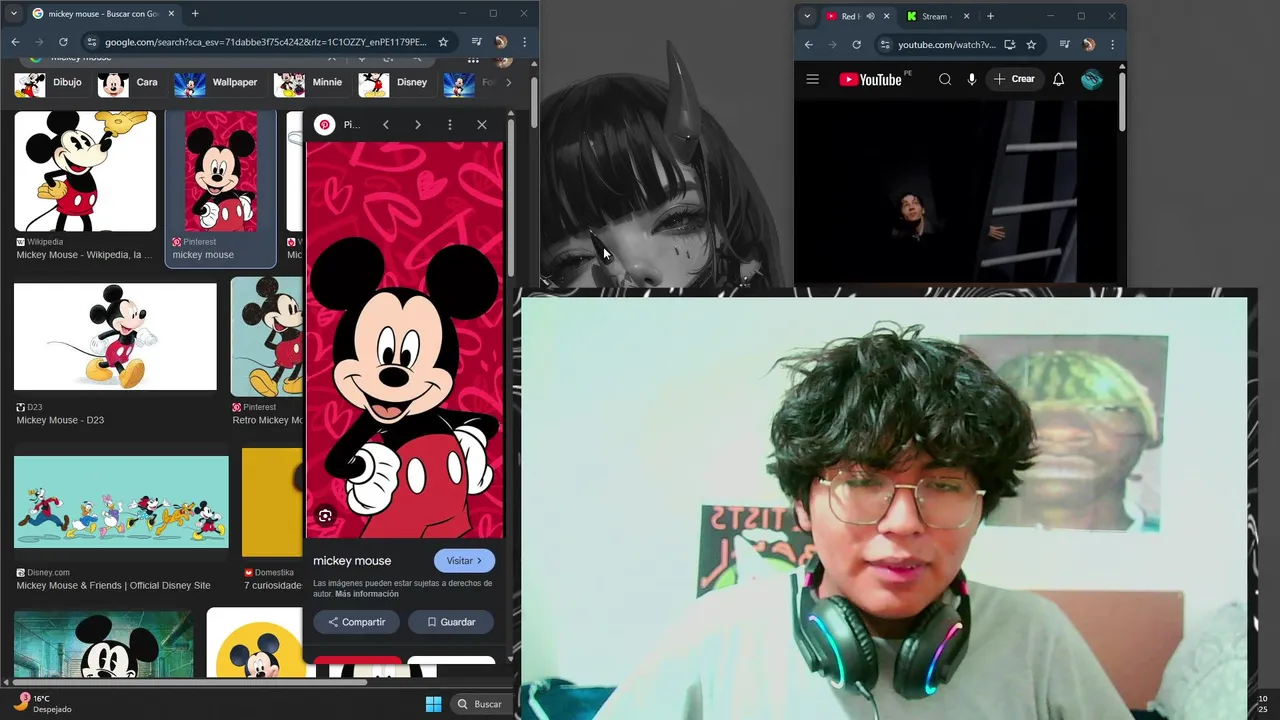The image size is (1280, 720).
Task: Open Pinterest mickey mouse thumbnail with red background
Action: [x=220, y=171]
